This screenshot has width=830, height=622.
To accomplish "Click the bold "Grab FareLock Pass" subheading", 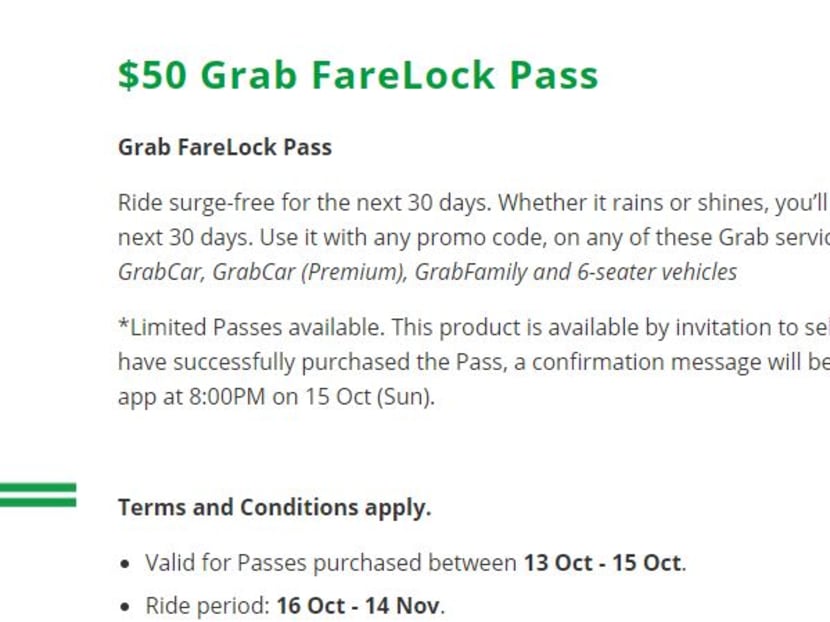I will [224, 147].
